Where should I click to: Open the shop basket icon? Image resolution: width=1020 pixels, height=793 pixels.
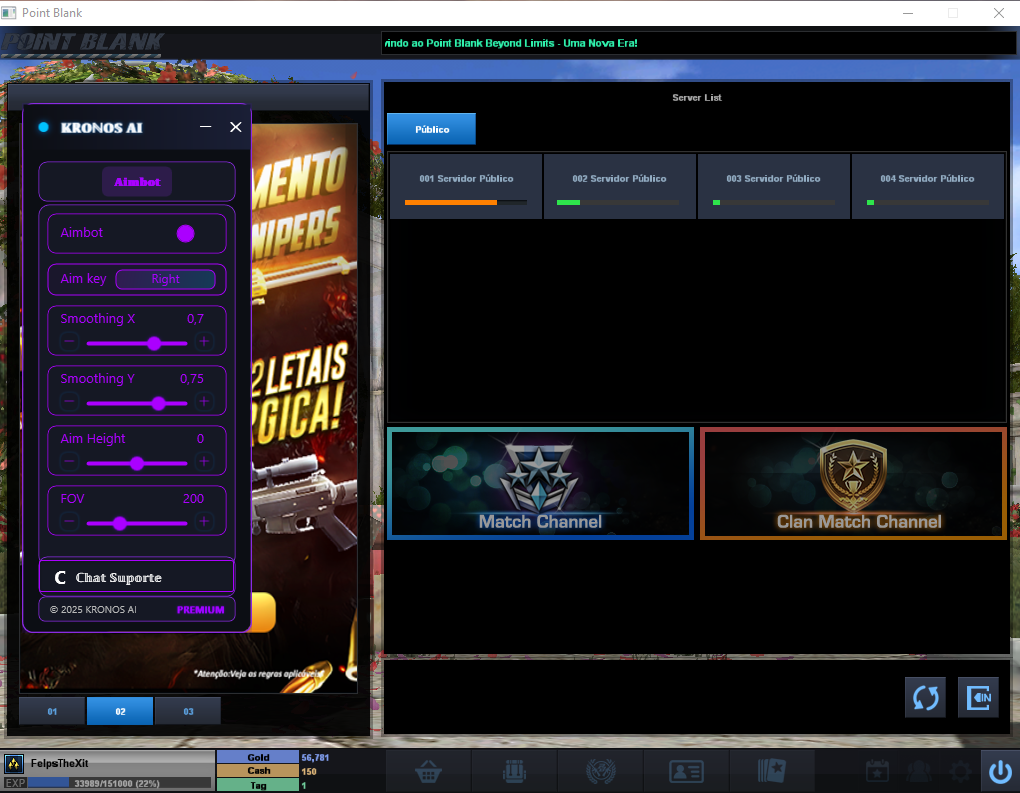point(430,771)
